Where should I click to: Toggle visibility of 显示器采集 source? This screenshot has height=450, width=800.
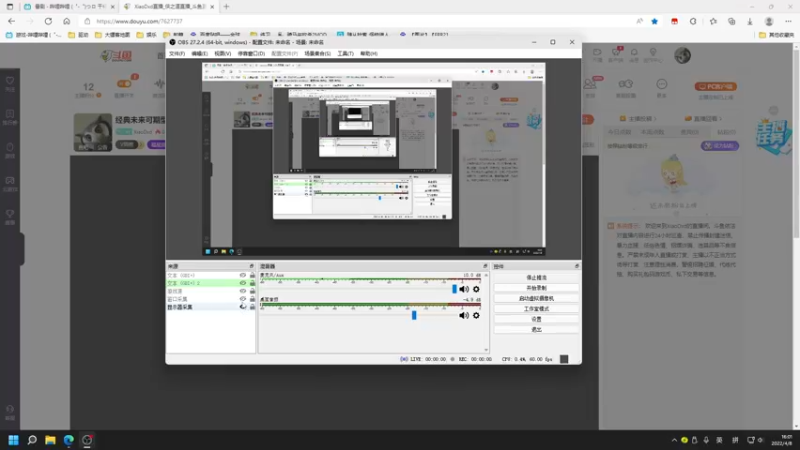pyautogui.click(x=243, y=307)
